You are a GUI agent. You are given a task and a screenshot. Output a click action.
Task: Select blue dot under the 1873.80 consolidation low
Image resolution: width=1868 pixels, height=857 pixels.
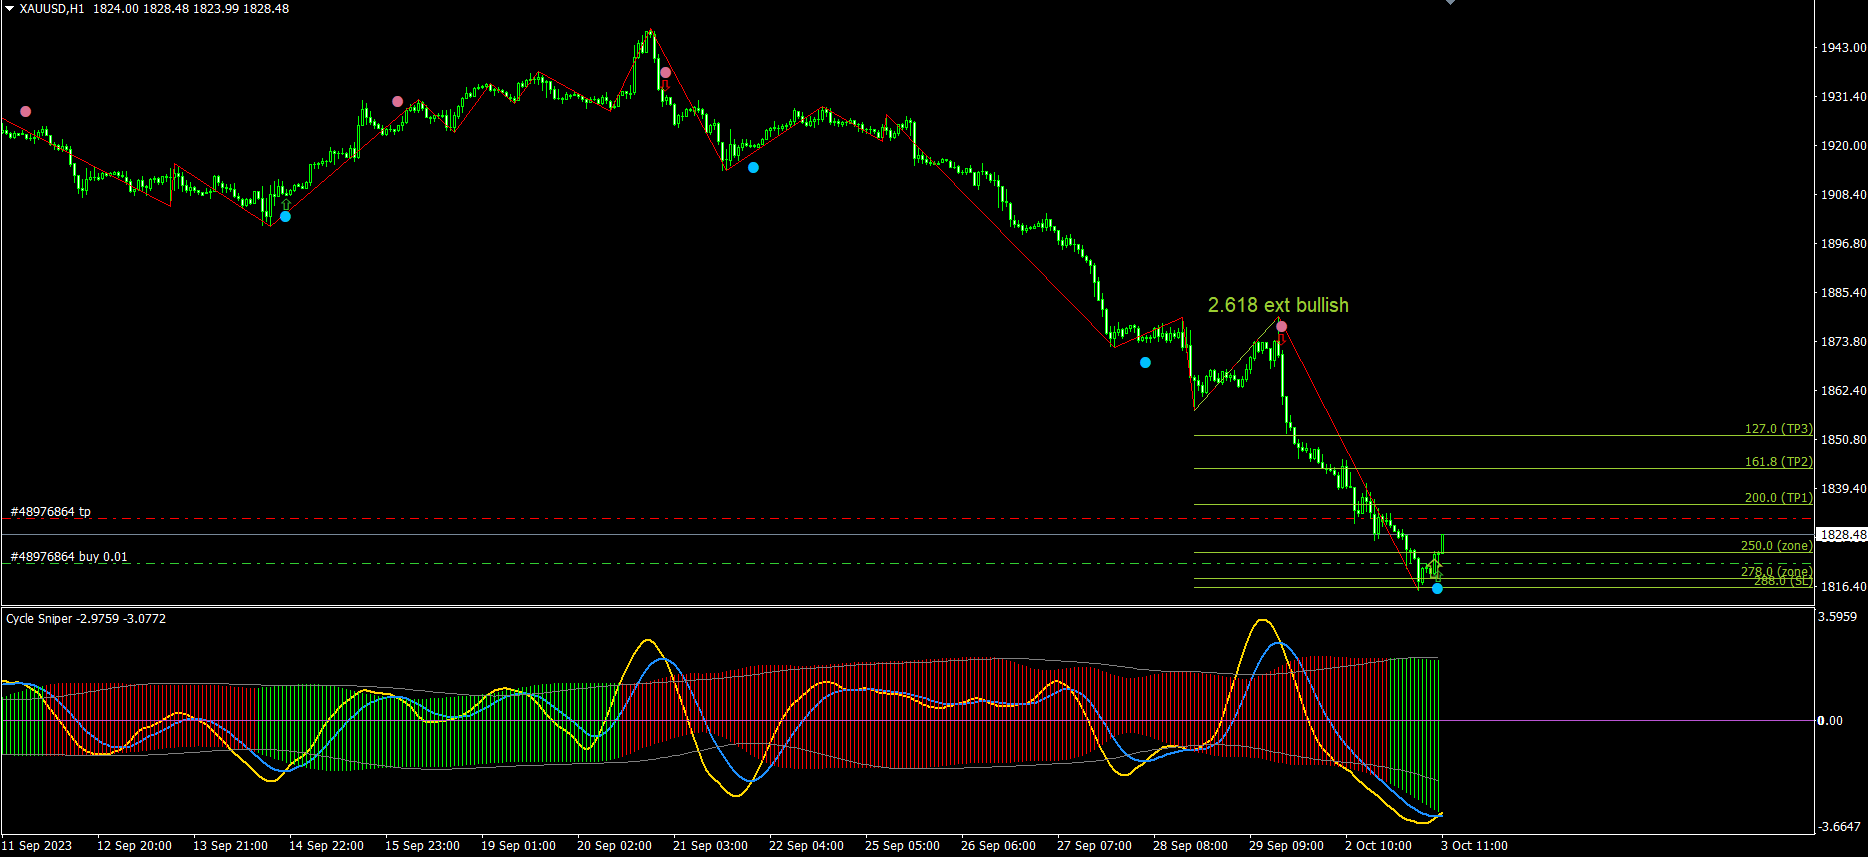tap(1146, 363)
